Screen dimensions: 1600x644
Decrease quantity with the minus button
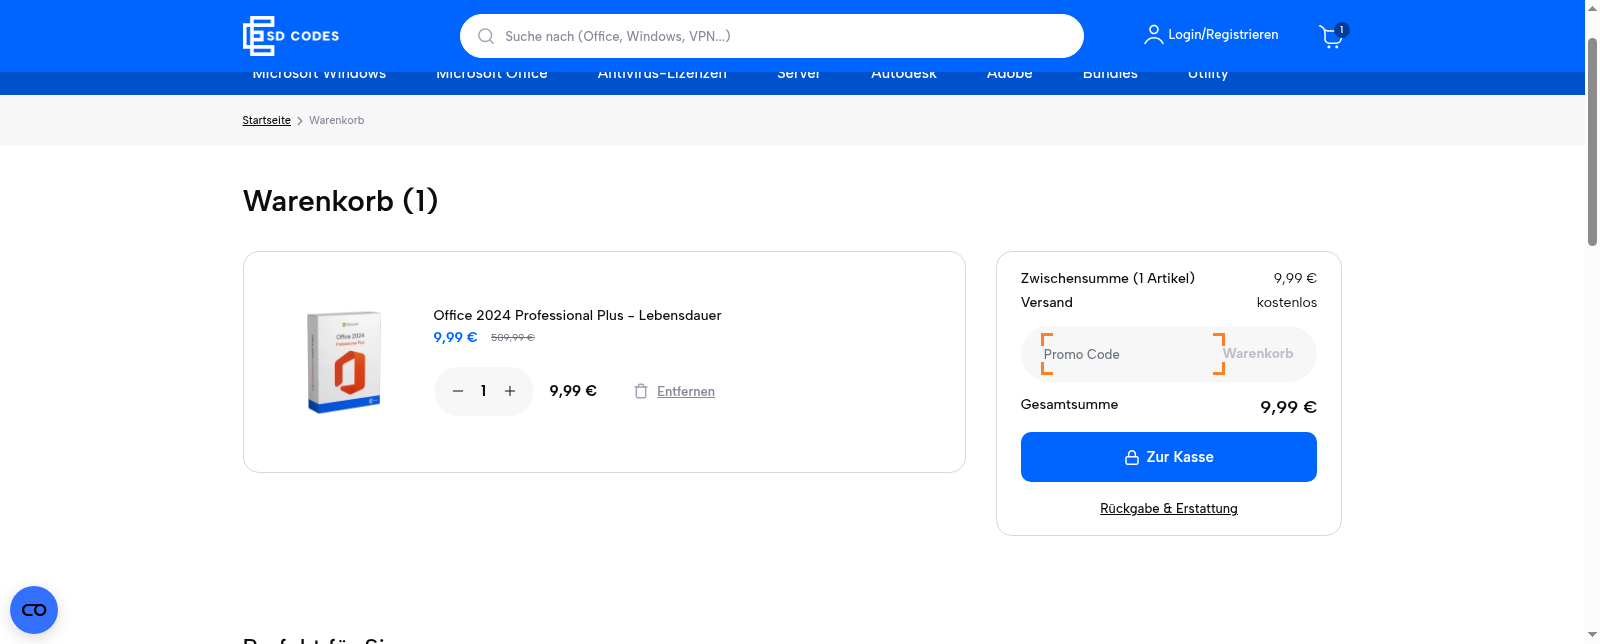click(x=458, y=391)
